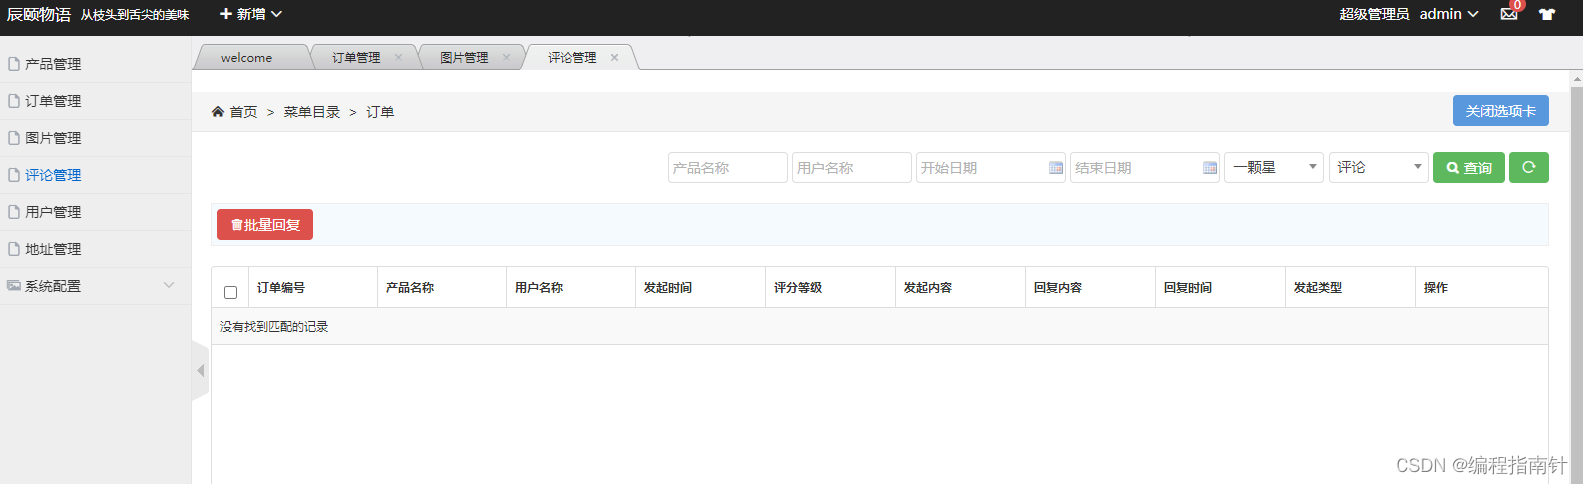Image resolution: width=1583 pixels, height=484 pixels.
Task: Open the end date calendar picker icon
Action: pyautogui.click(x=1210, y=168)
